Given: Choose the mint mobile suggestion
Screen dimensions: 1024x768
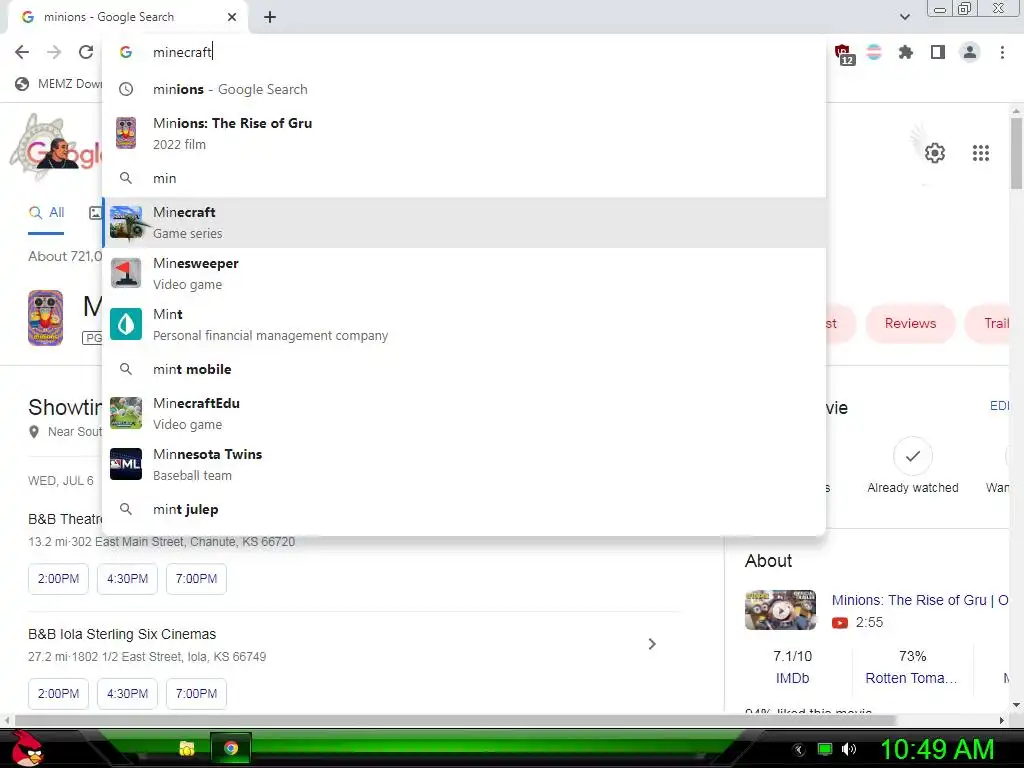Looking at the screenshot, I should [x=464, y=369].
